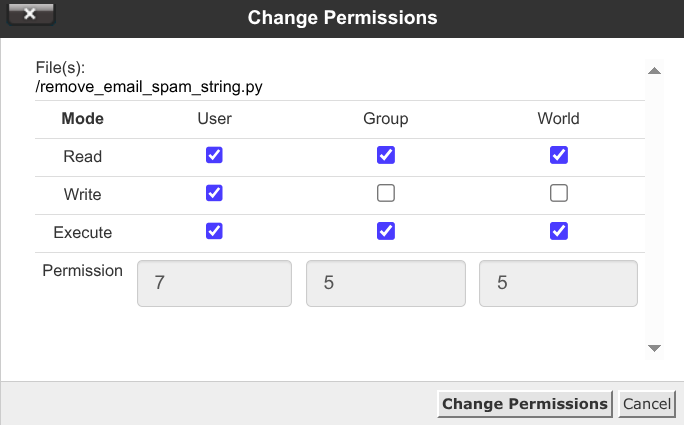Image resolution: width=684 pixels, height=425 pixels.
Task: Click the World permission number field
Action: point(558,283)
